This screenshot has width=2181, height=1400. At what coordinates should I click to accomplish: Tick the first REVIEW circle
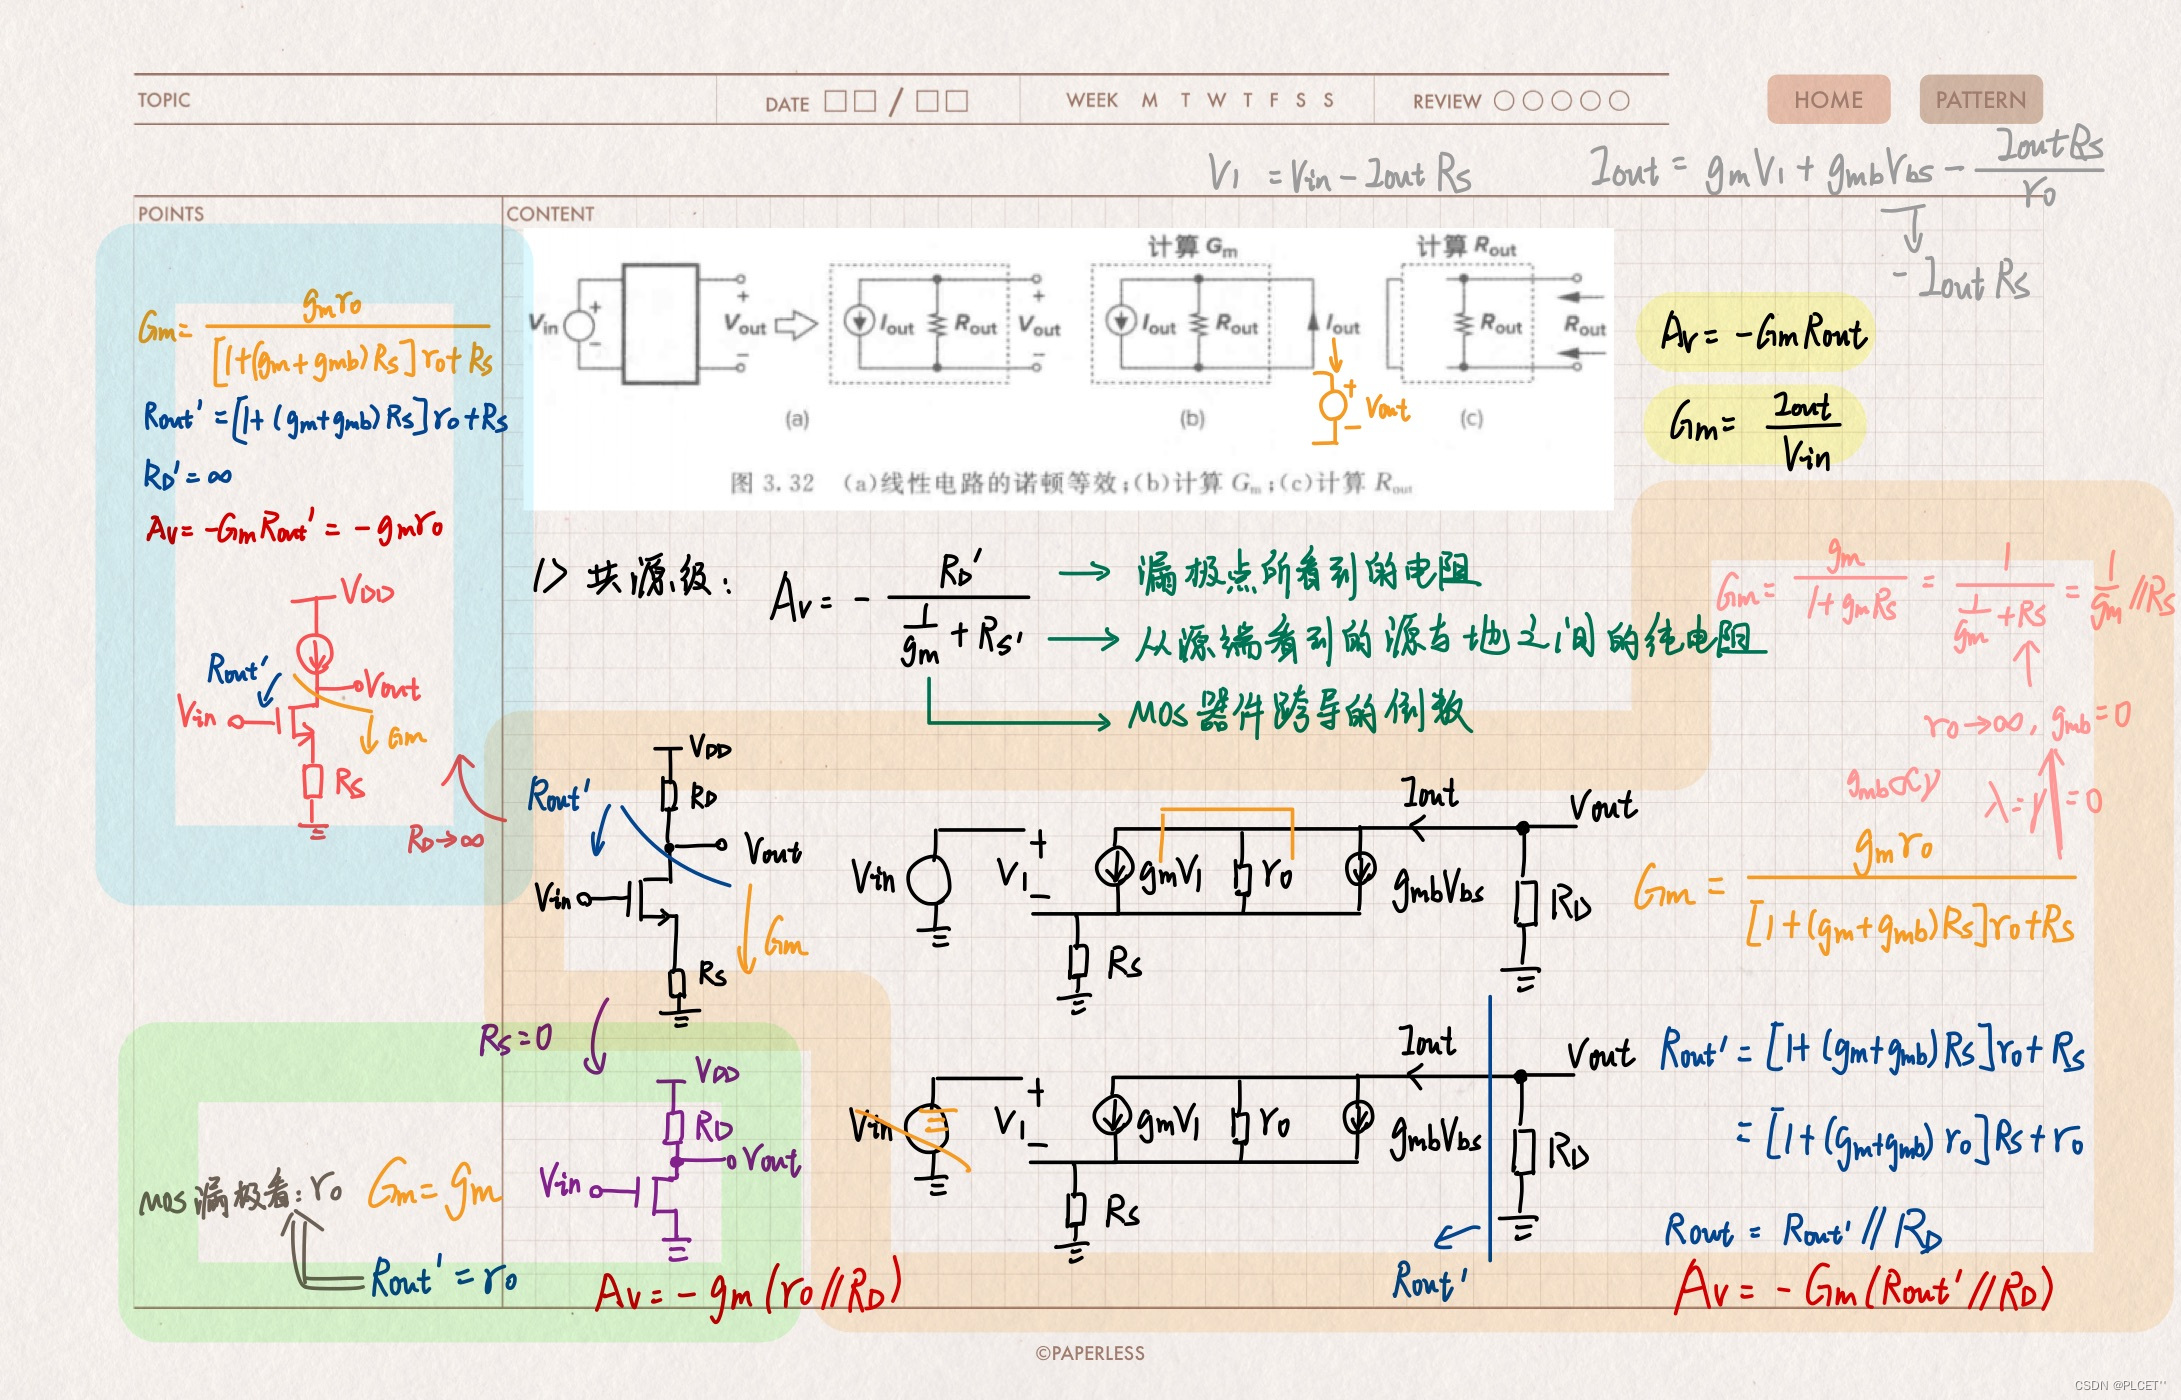(1503, 101)
